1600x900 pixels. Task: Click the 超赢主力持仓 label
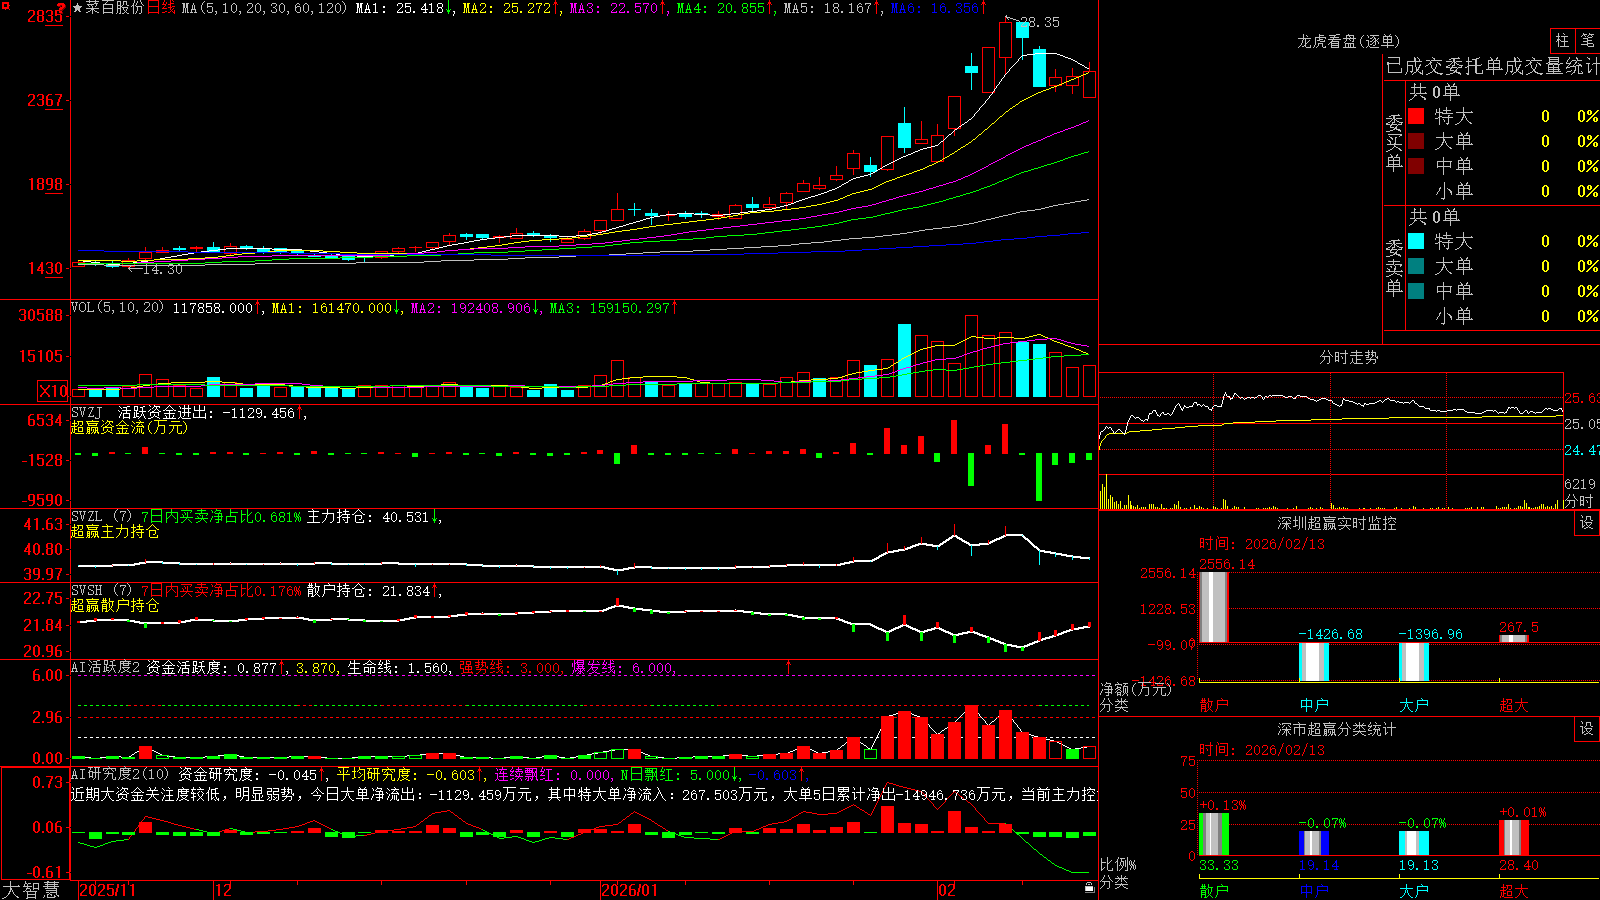115,531
